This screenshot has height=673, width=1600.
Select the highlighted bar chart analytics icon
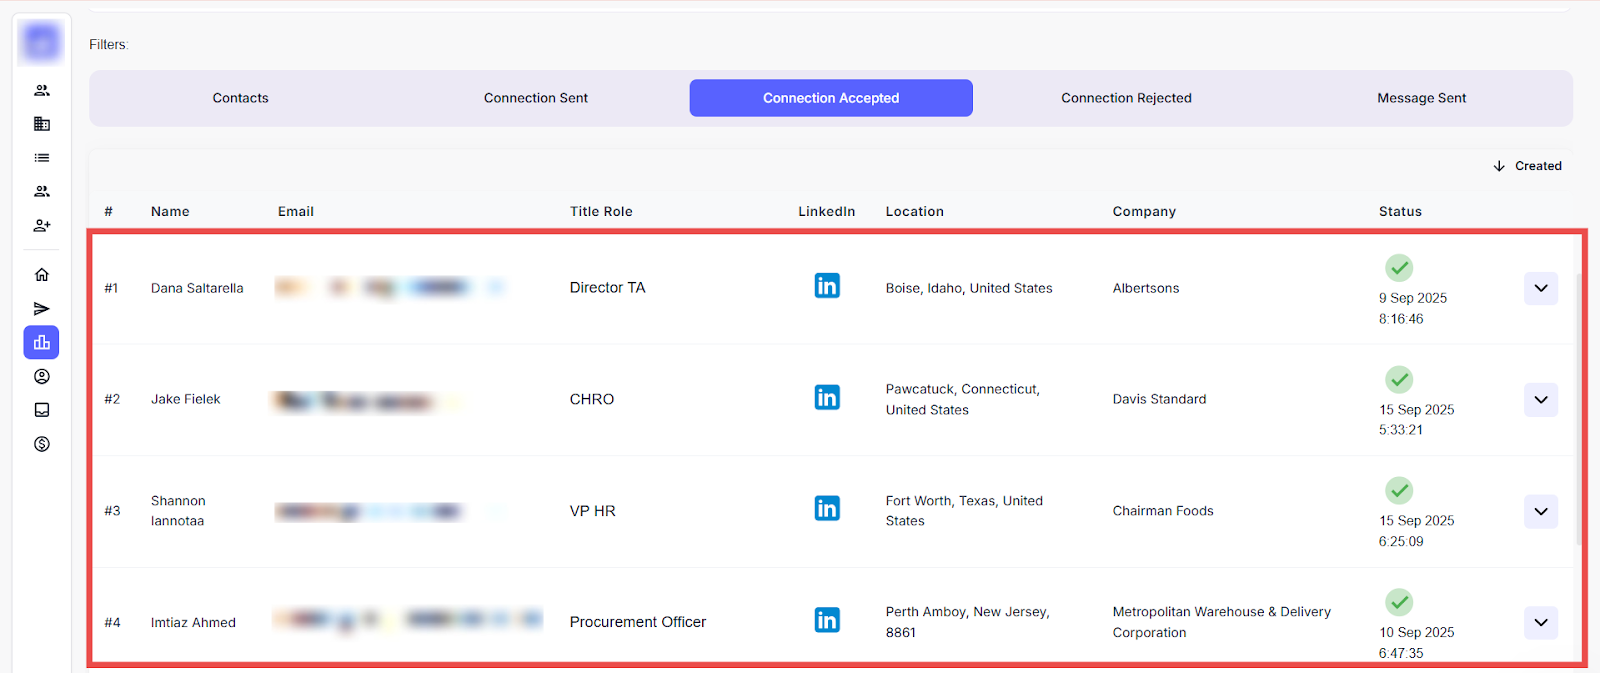42,343
